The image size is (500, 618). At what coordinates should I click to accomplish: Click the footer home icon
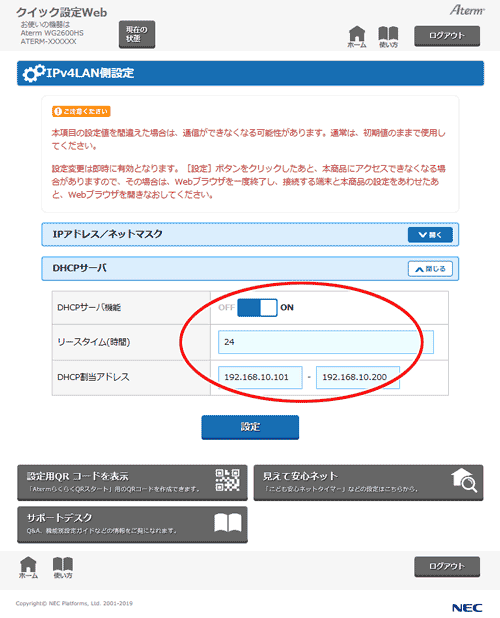coord(28,567)
